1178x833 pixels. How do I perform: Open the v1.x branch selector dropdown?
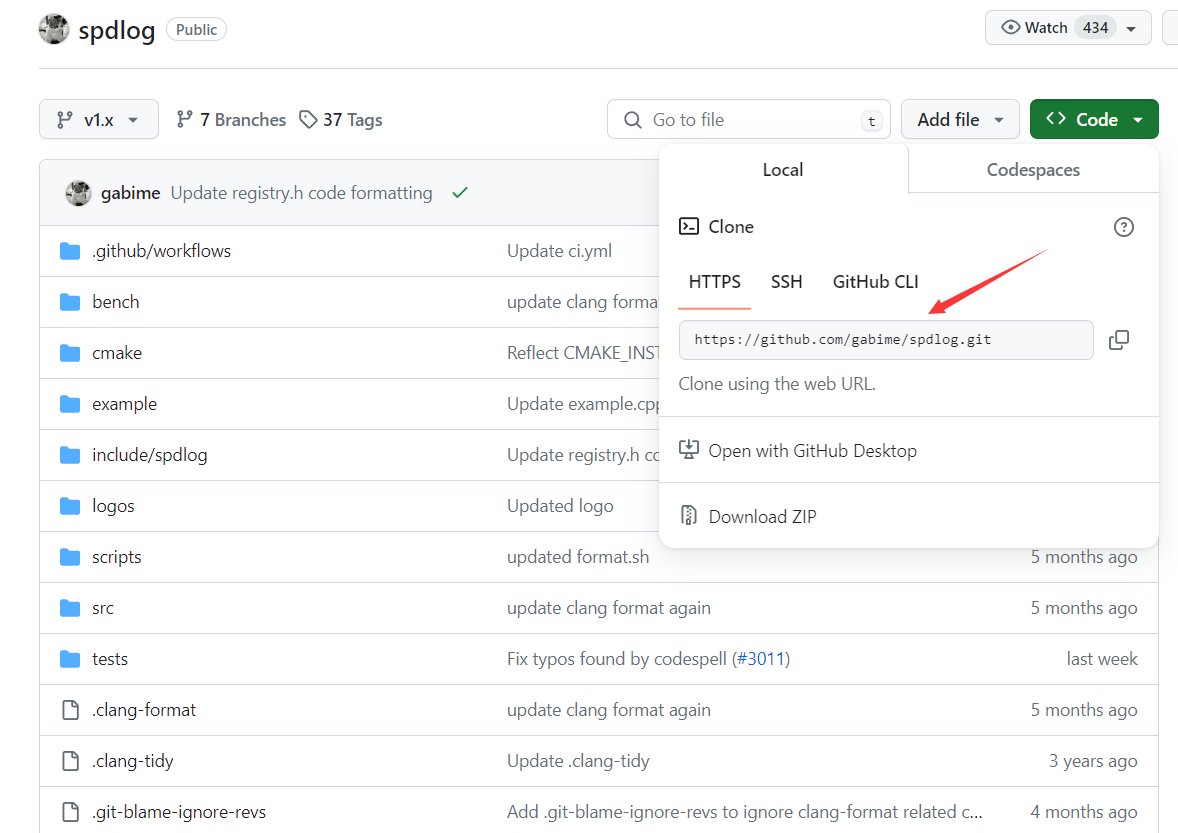99,119
